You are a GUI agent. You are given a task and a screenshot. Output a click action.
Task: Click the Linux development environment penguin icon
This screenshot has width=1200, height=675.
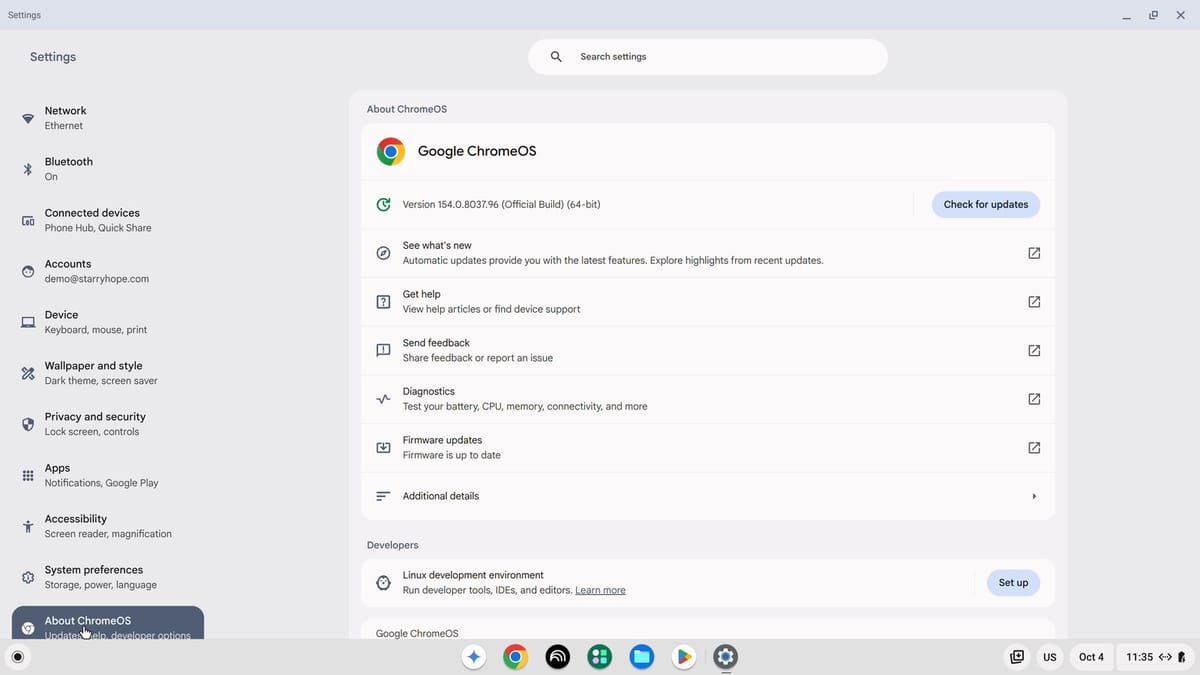[x=383, y=583]
